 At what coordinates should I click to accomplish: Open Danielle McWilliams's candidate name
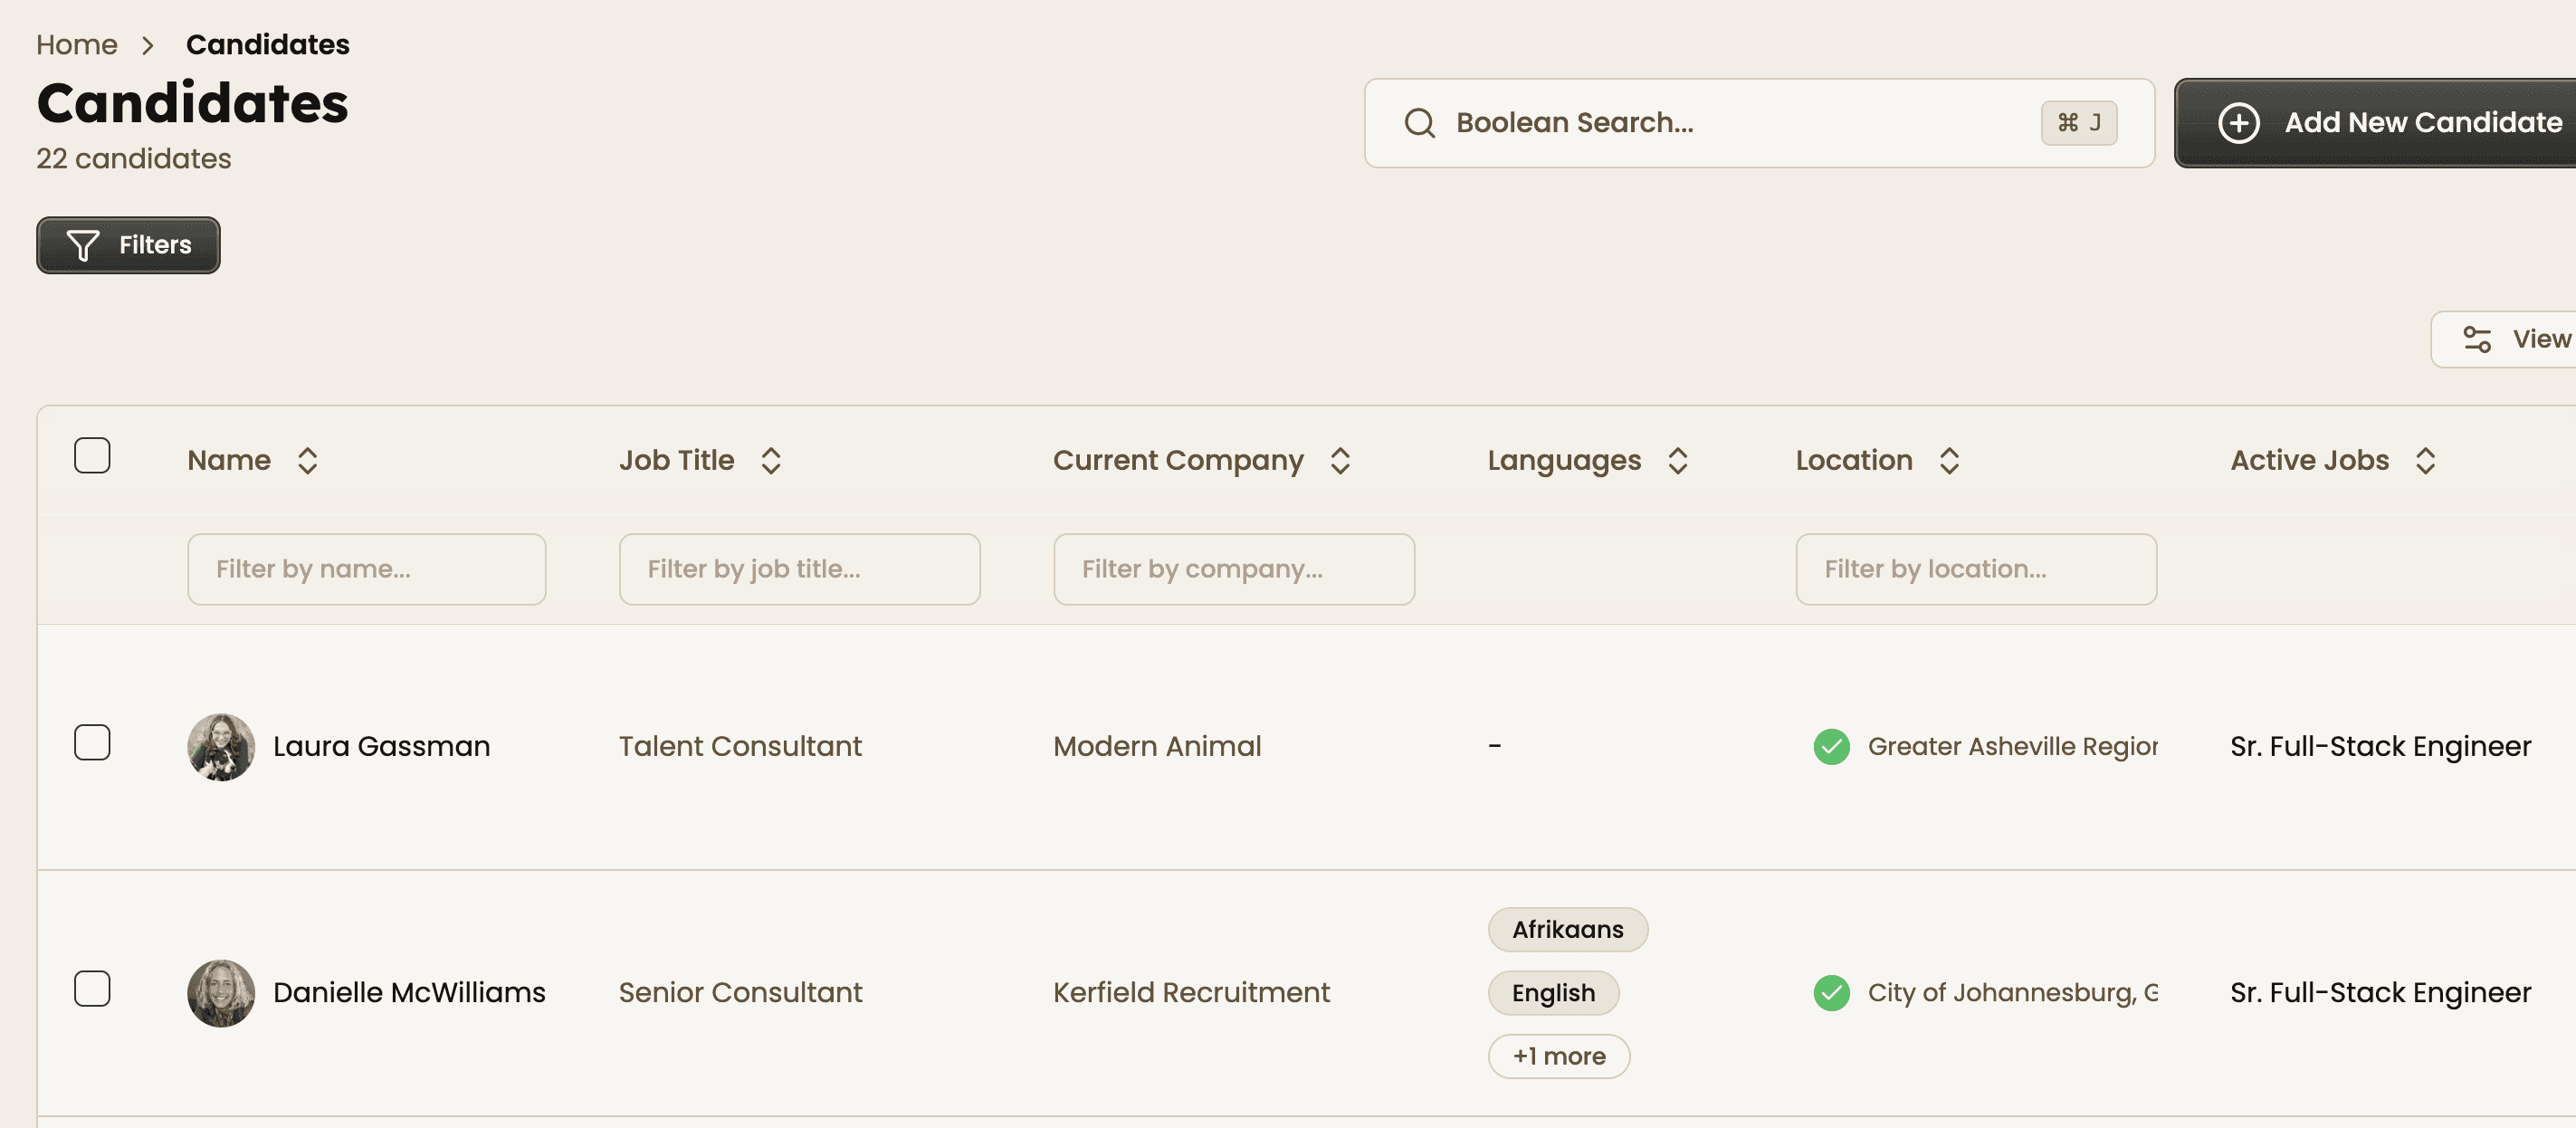pos(409,992)
